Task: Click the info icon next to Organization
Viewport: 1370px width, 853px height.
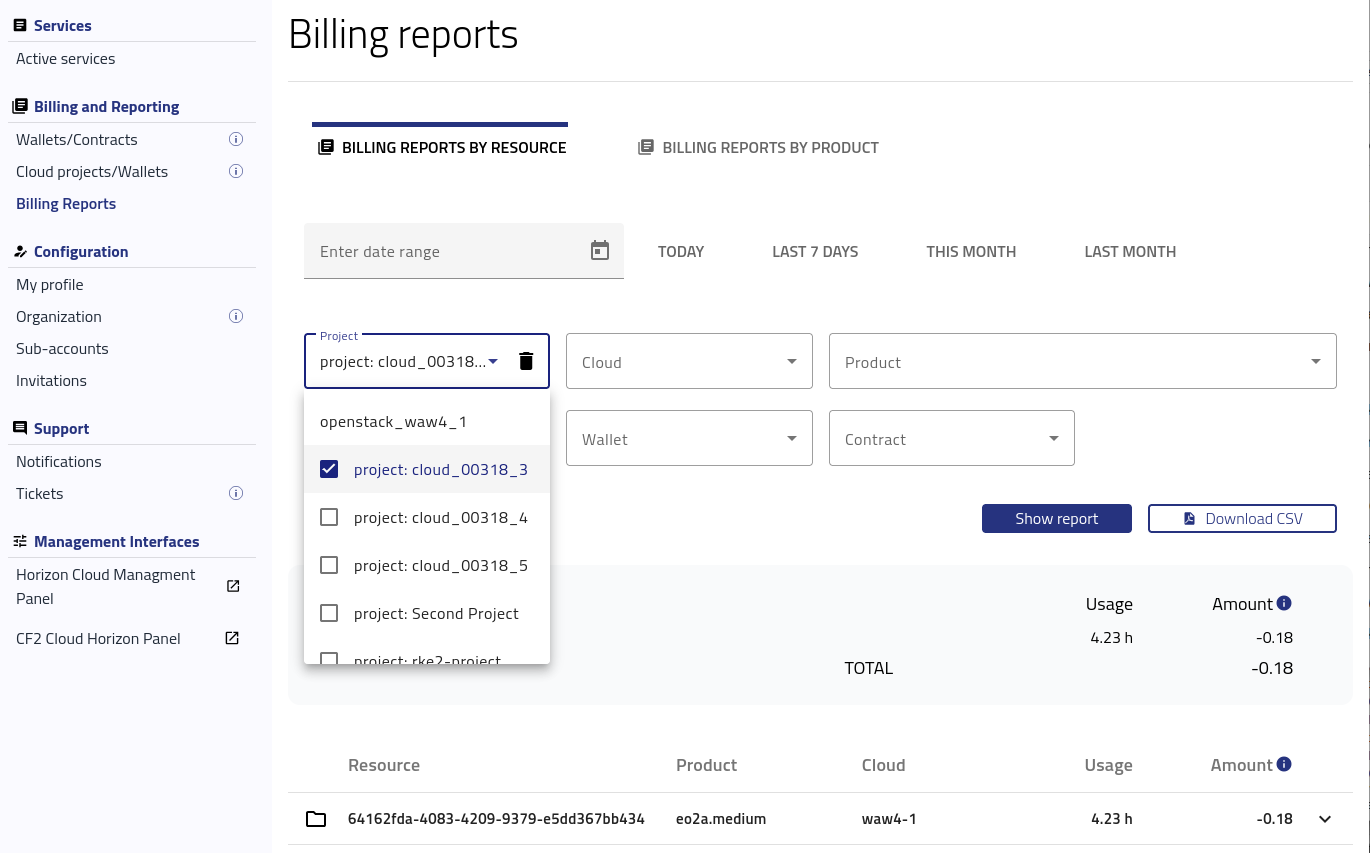Action: 236,316
